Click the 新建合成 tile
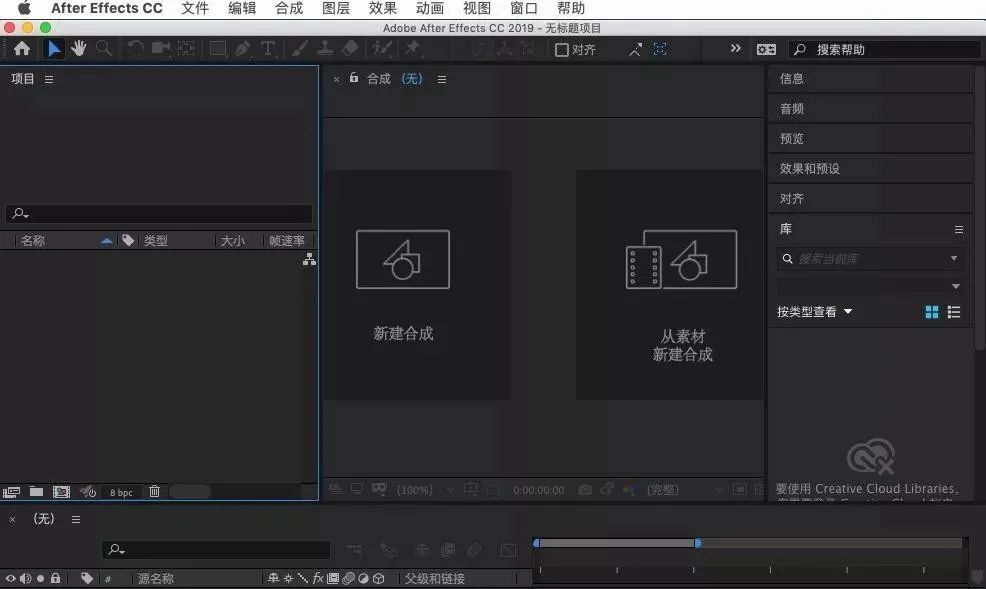 pos(418,285)
